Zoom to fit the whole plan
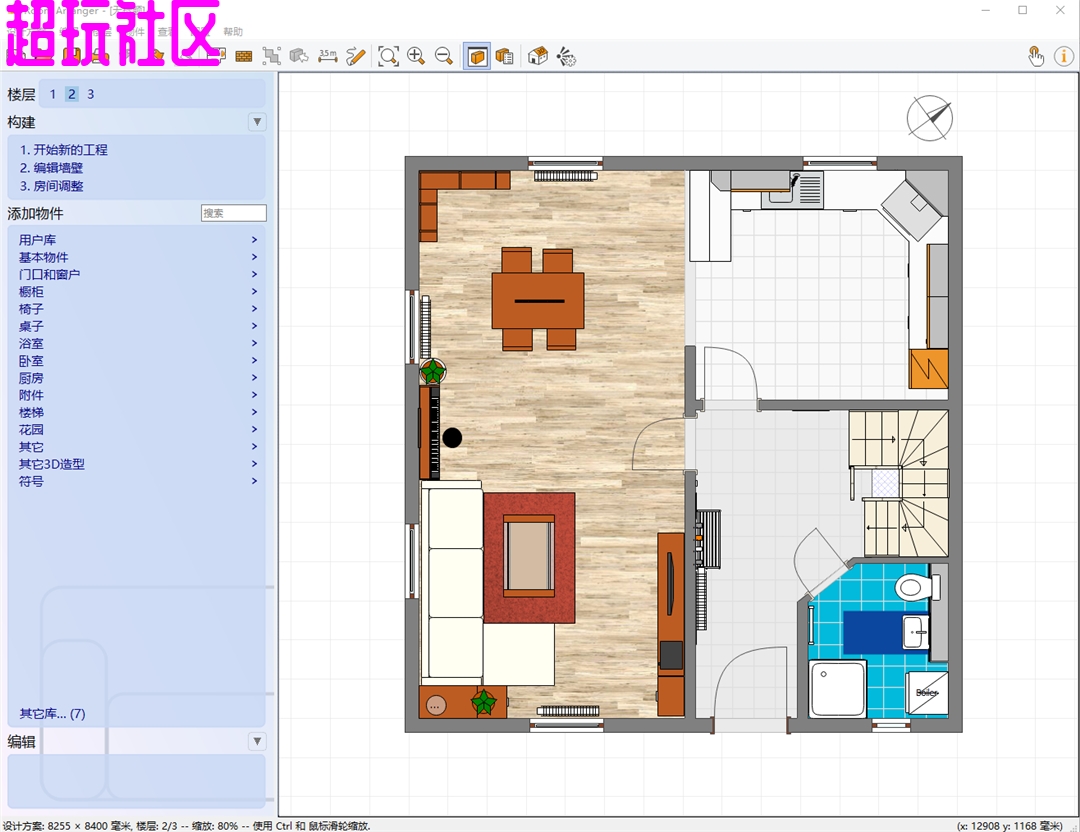Screen dimensions: 1080x832 388,56
